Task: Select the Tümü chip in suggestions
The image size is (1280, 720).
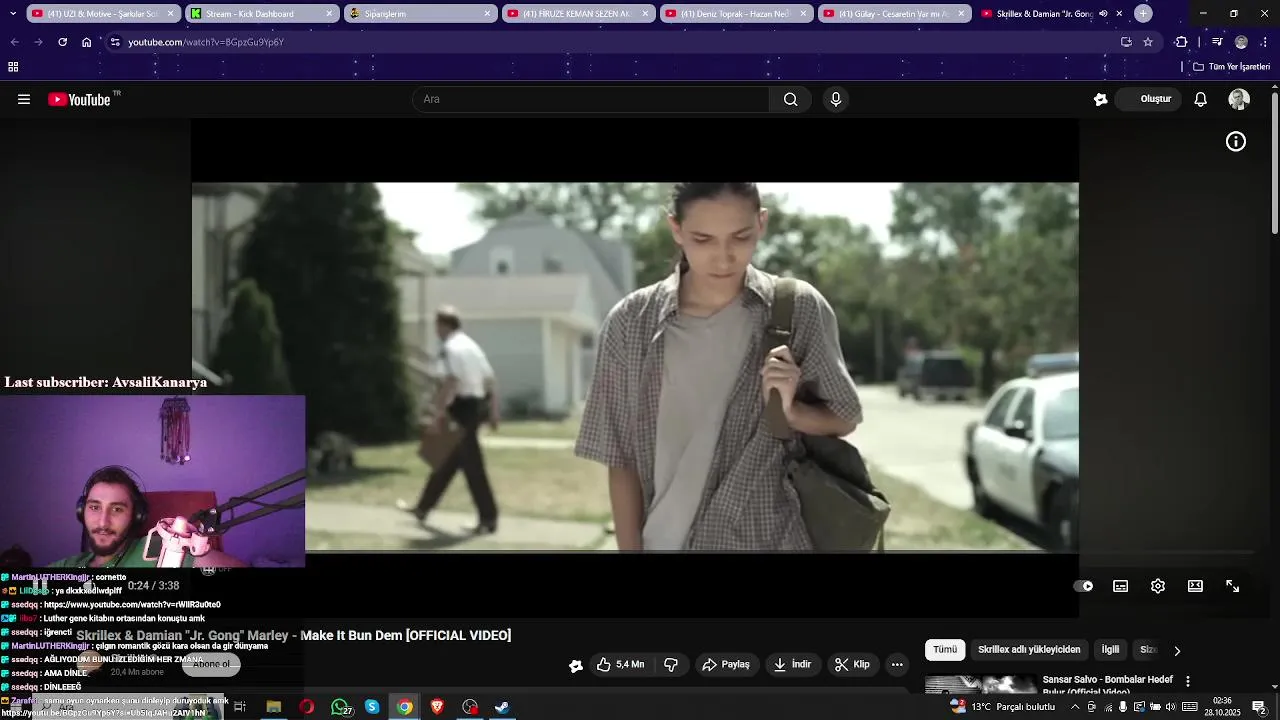Action: pos(945,650)
